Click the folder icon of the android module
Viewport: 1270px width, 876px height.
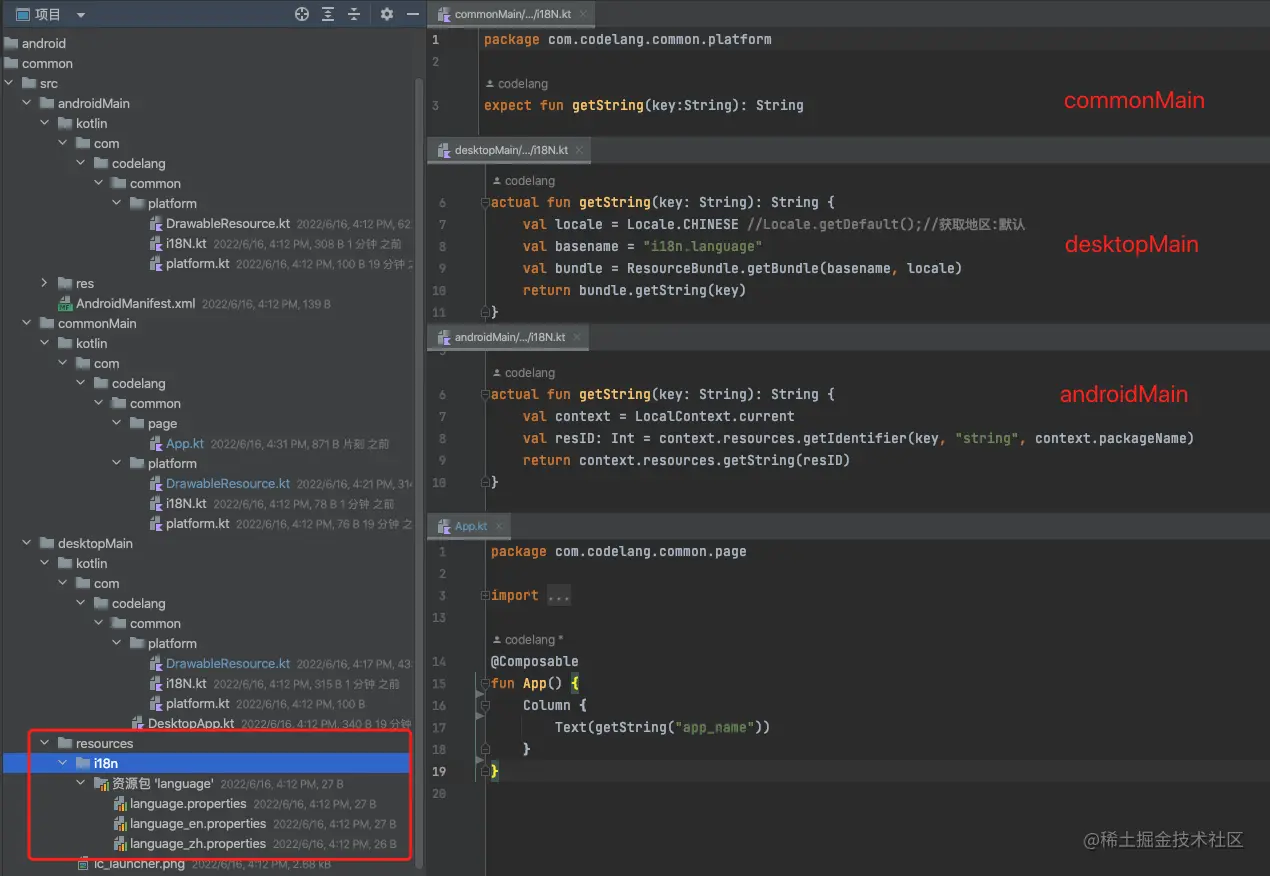(11, 44)
